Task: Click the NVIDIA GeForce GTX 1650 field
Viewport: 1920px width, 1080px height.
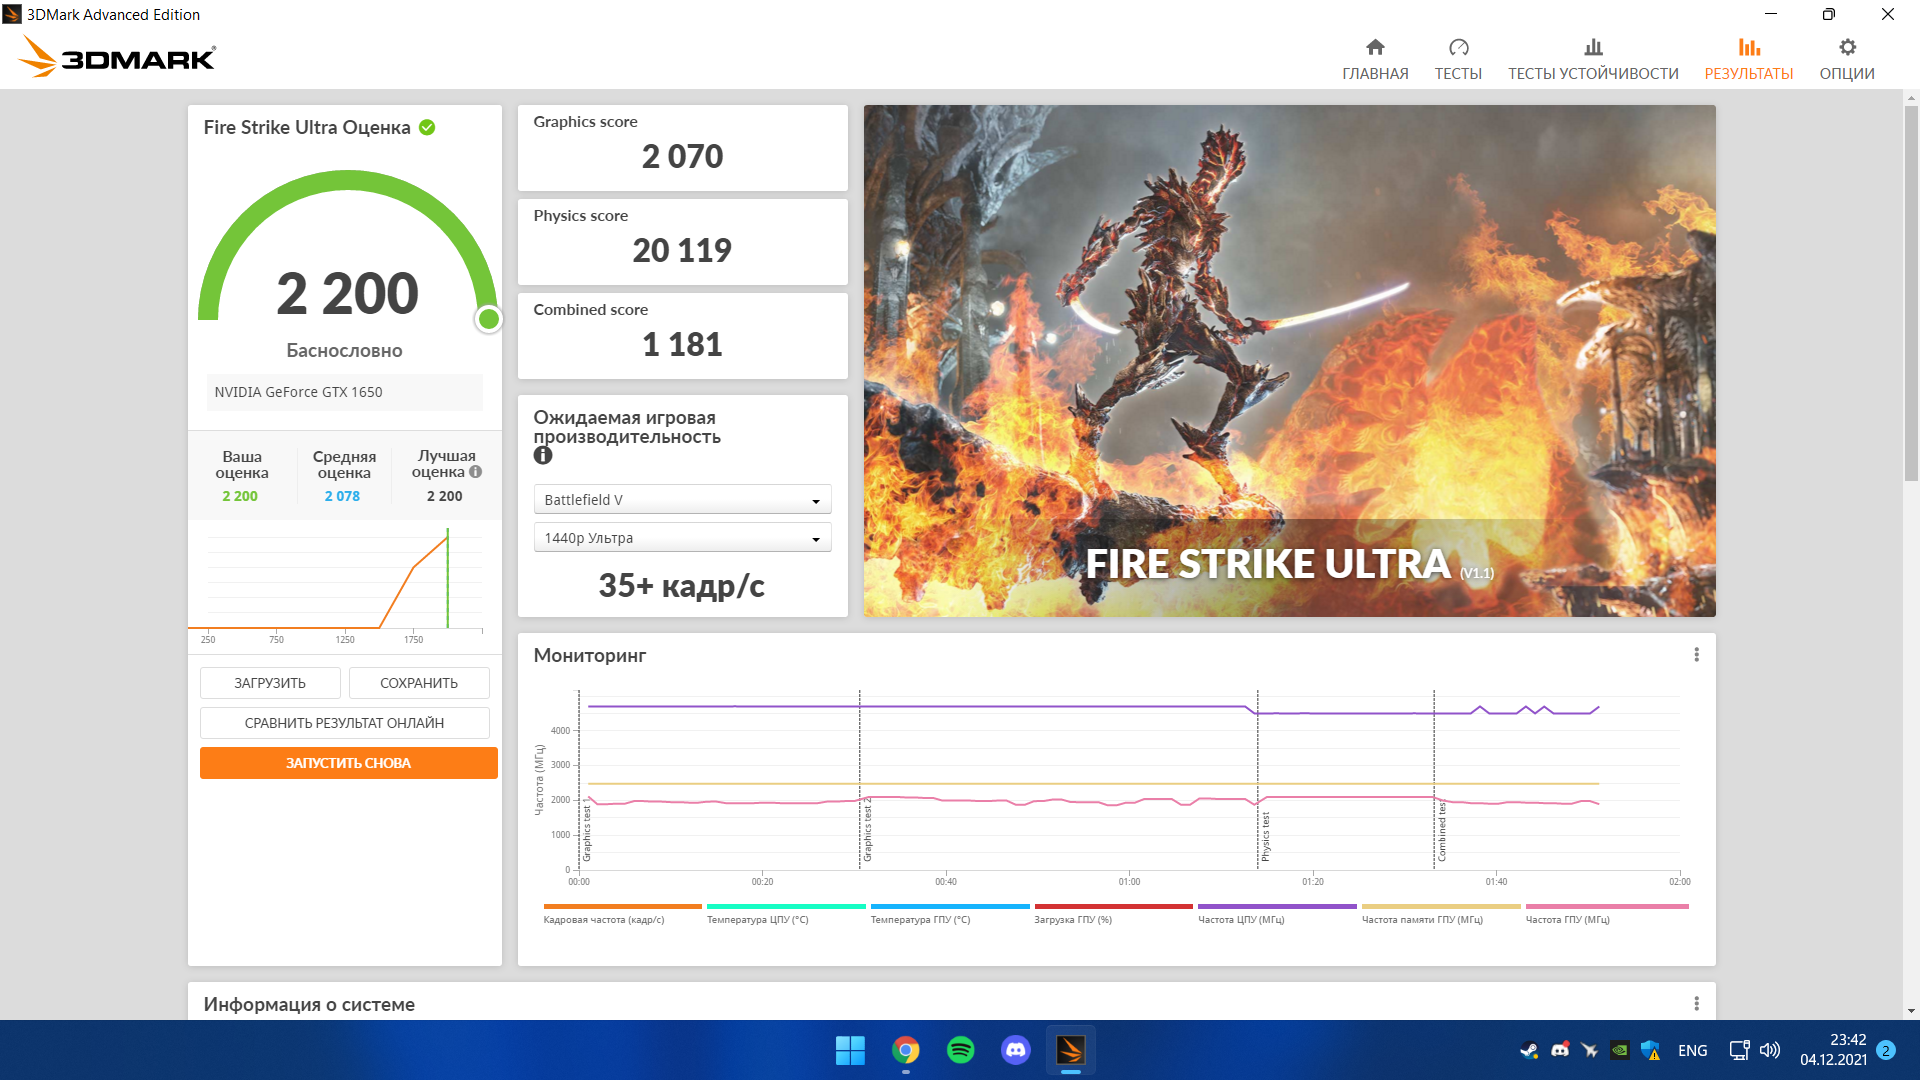Action: (344, 392)
